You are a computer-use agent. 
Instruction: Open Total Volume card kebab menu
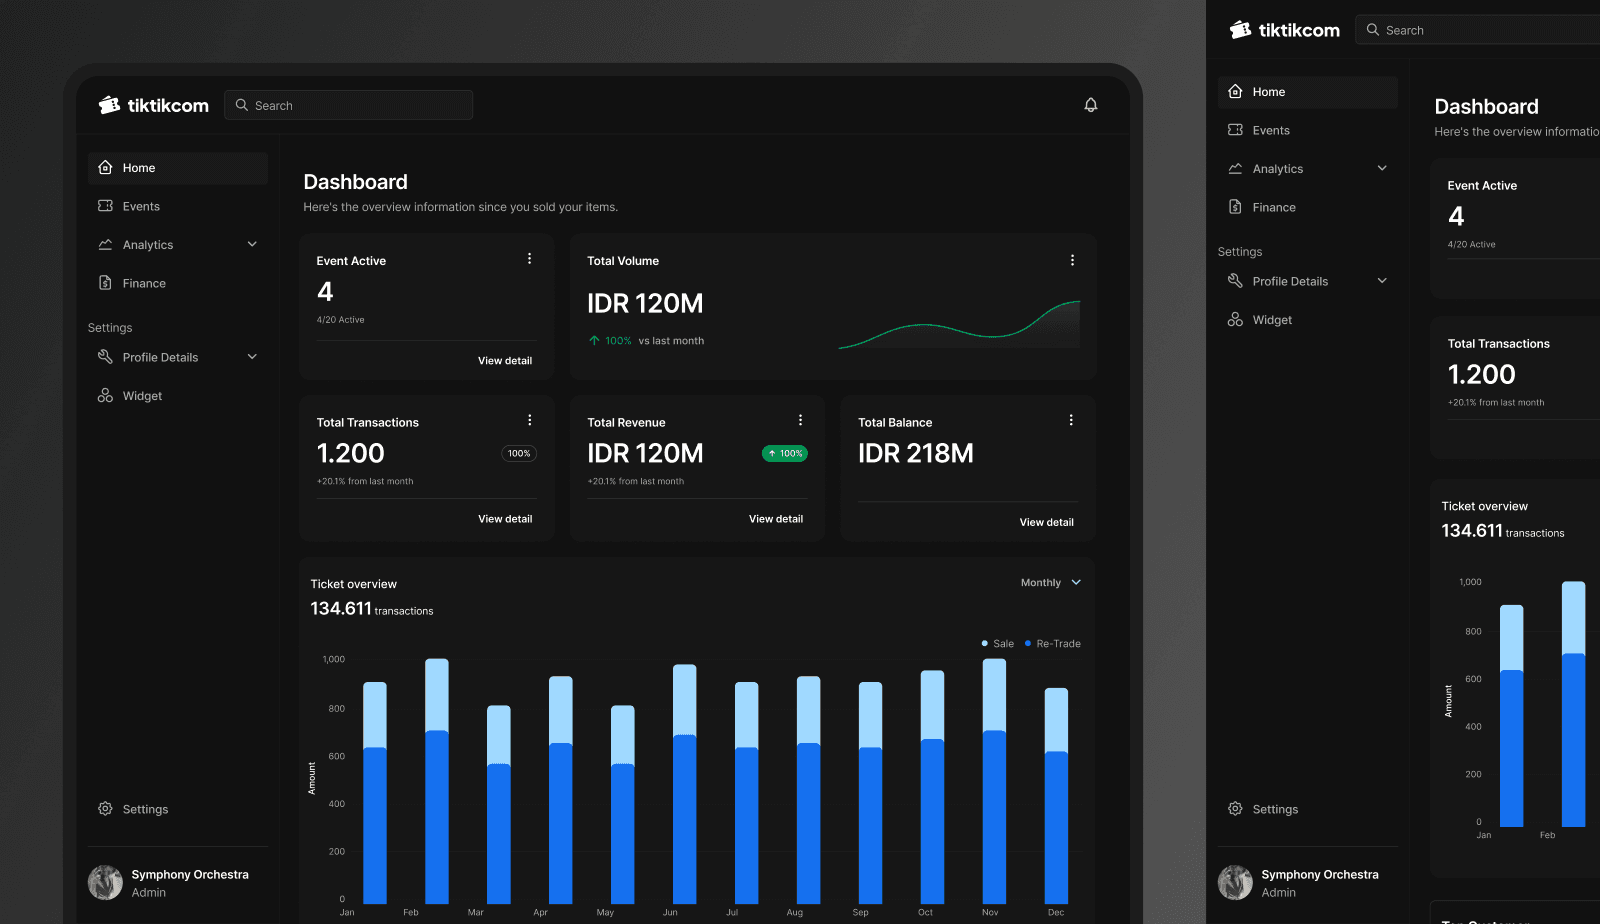tap(1072, 260)
